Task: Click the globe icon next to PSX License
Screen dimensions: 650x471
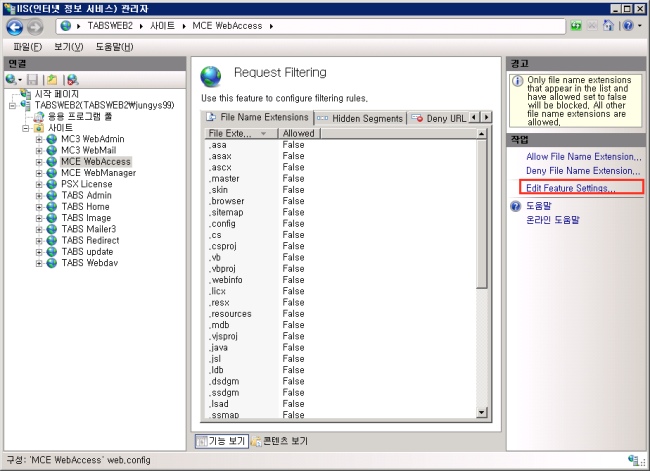Action: coord(51,184)
